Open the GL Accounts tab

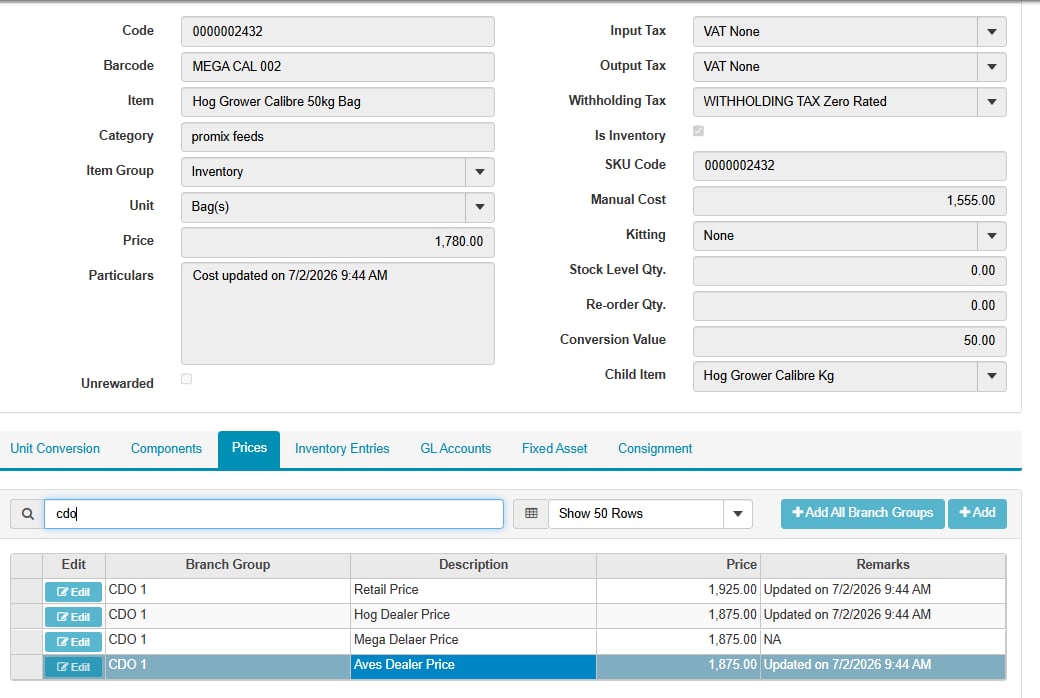[x=456, y=449]
